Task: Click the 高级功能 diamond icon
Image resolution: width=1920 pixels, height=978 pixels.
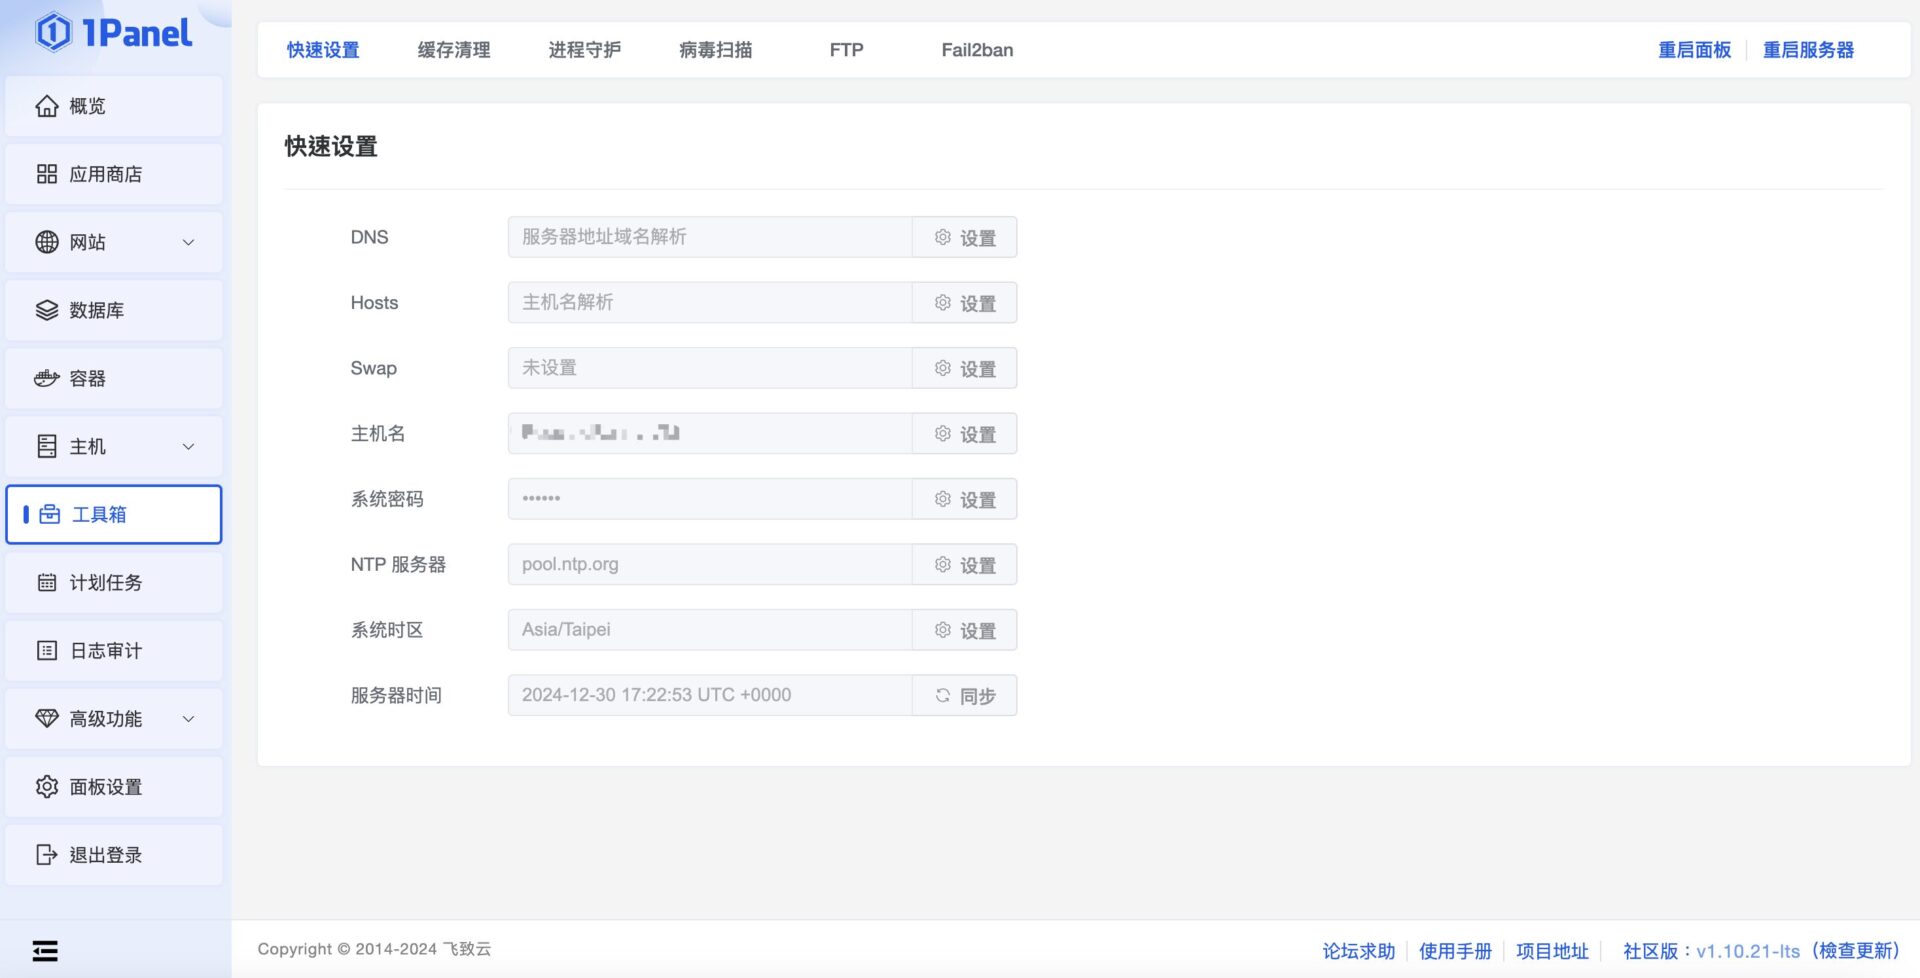Action: pyautogui.click(x=47, y=718)
